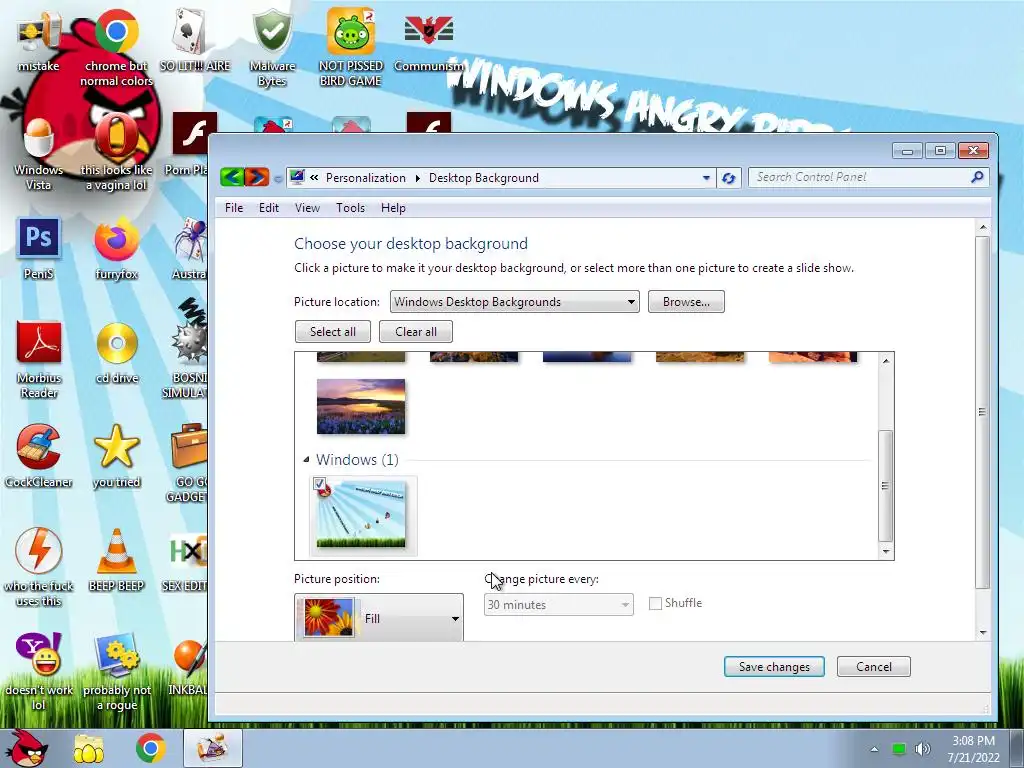
Task: Click the angry bird Start button
Action: tap(25, 748)
